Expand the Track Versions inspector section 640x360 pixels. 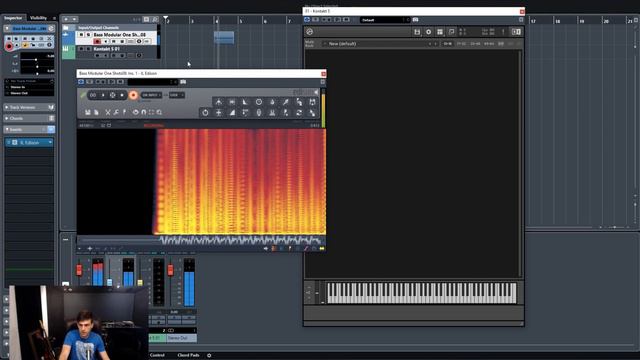pos(29,107)
